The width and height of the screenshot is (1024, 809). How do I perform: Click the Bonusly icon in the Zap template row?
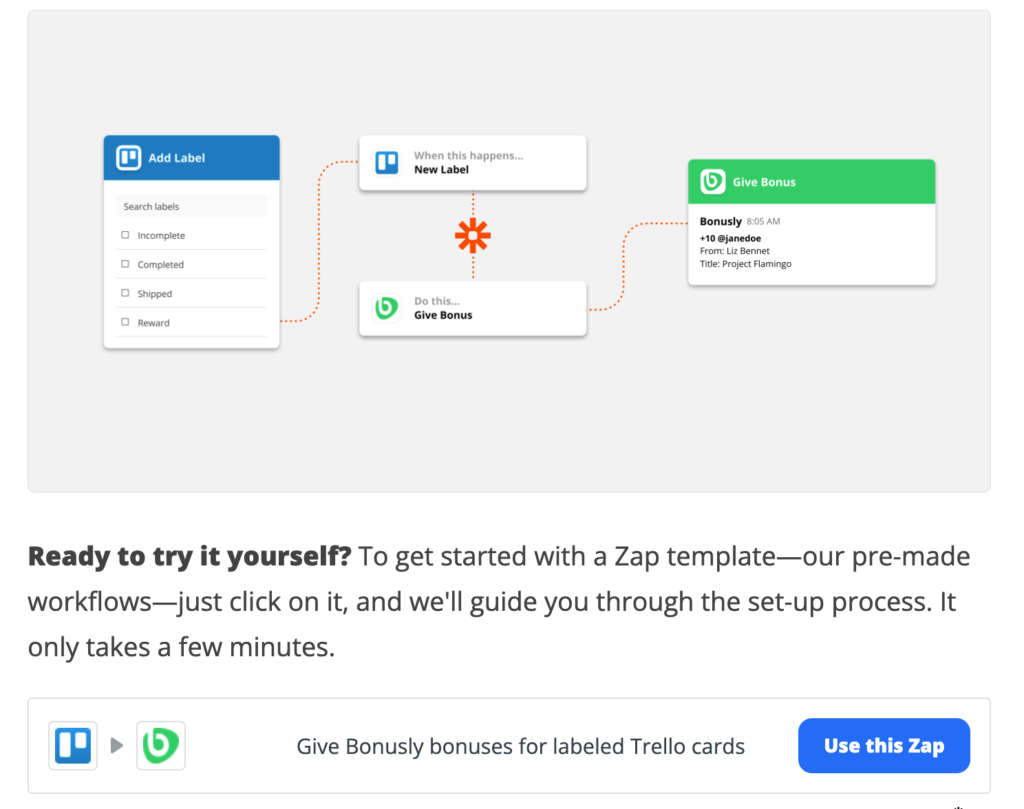[161, 745]
